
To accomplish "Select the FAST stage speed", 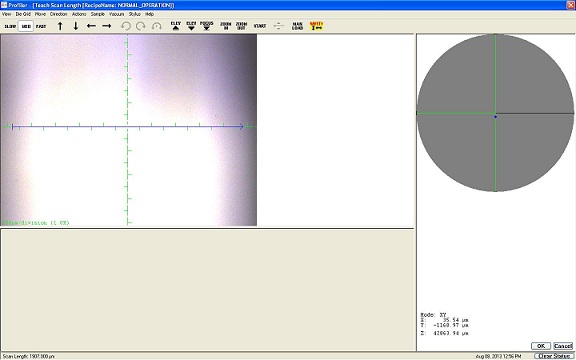I will 41,26.
